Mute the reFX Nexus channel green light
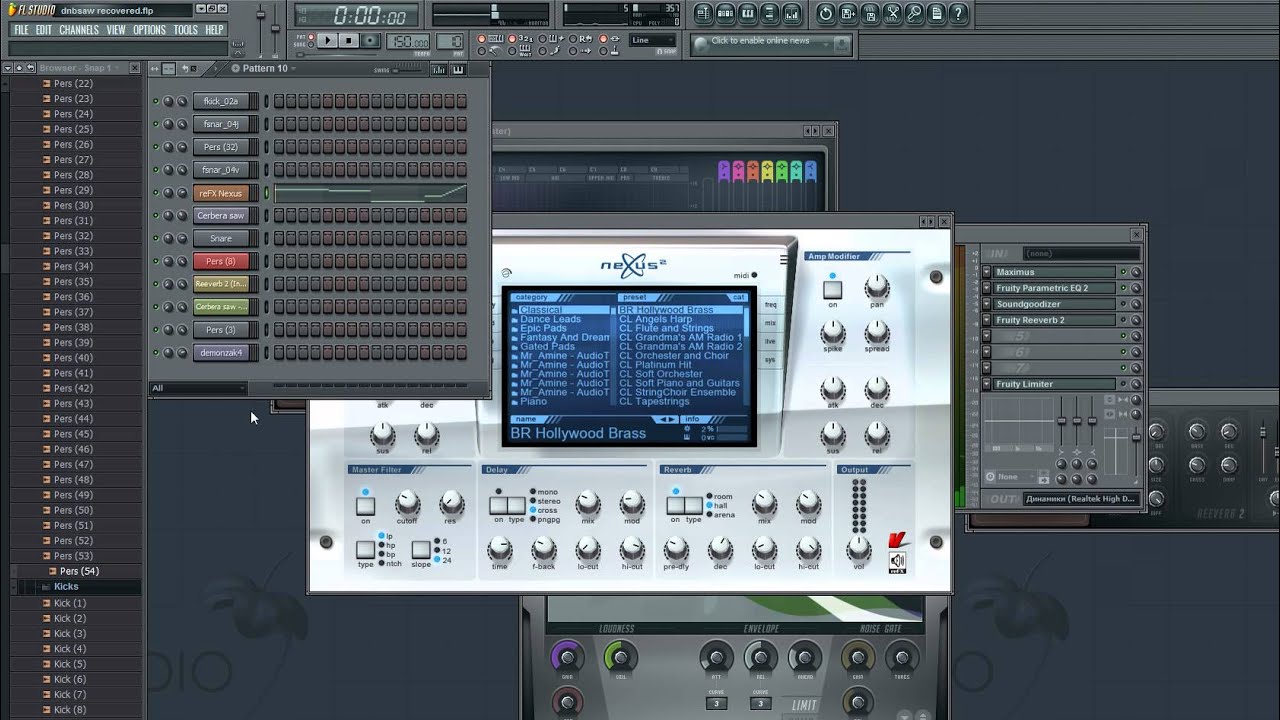Image resolution: width=1280 pixels, height=720 pixels. point(155,193)
